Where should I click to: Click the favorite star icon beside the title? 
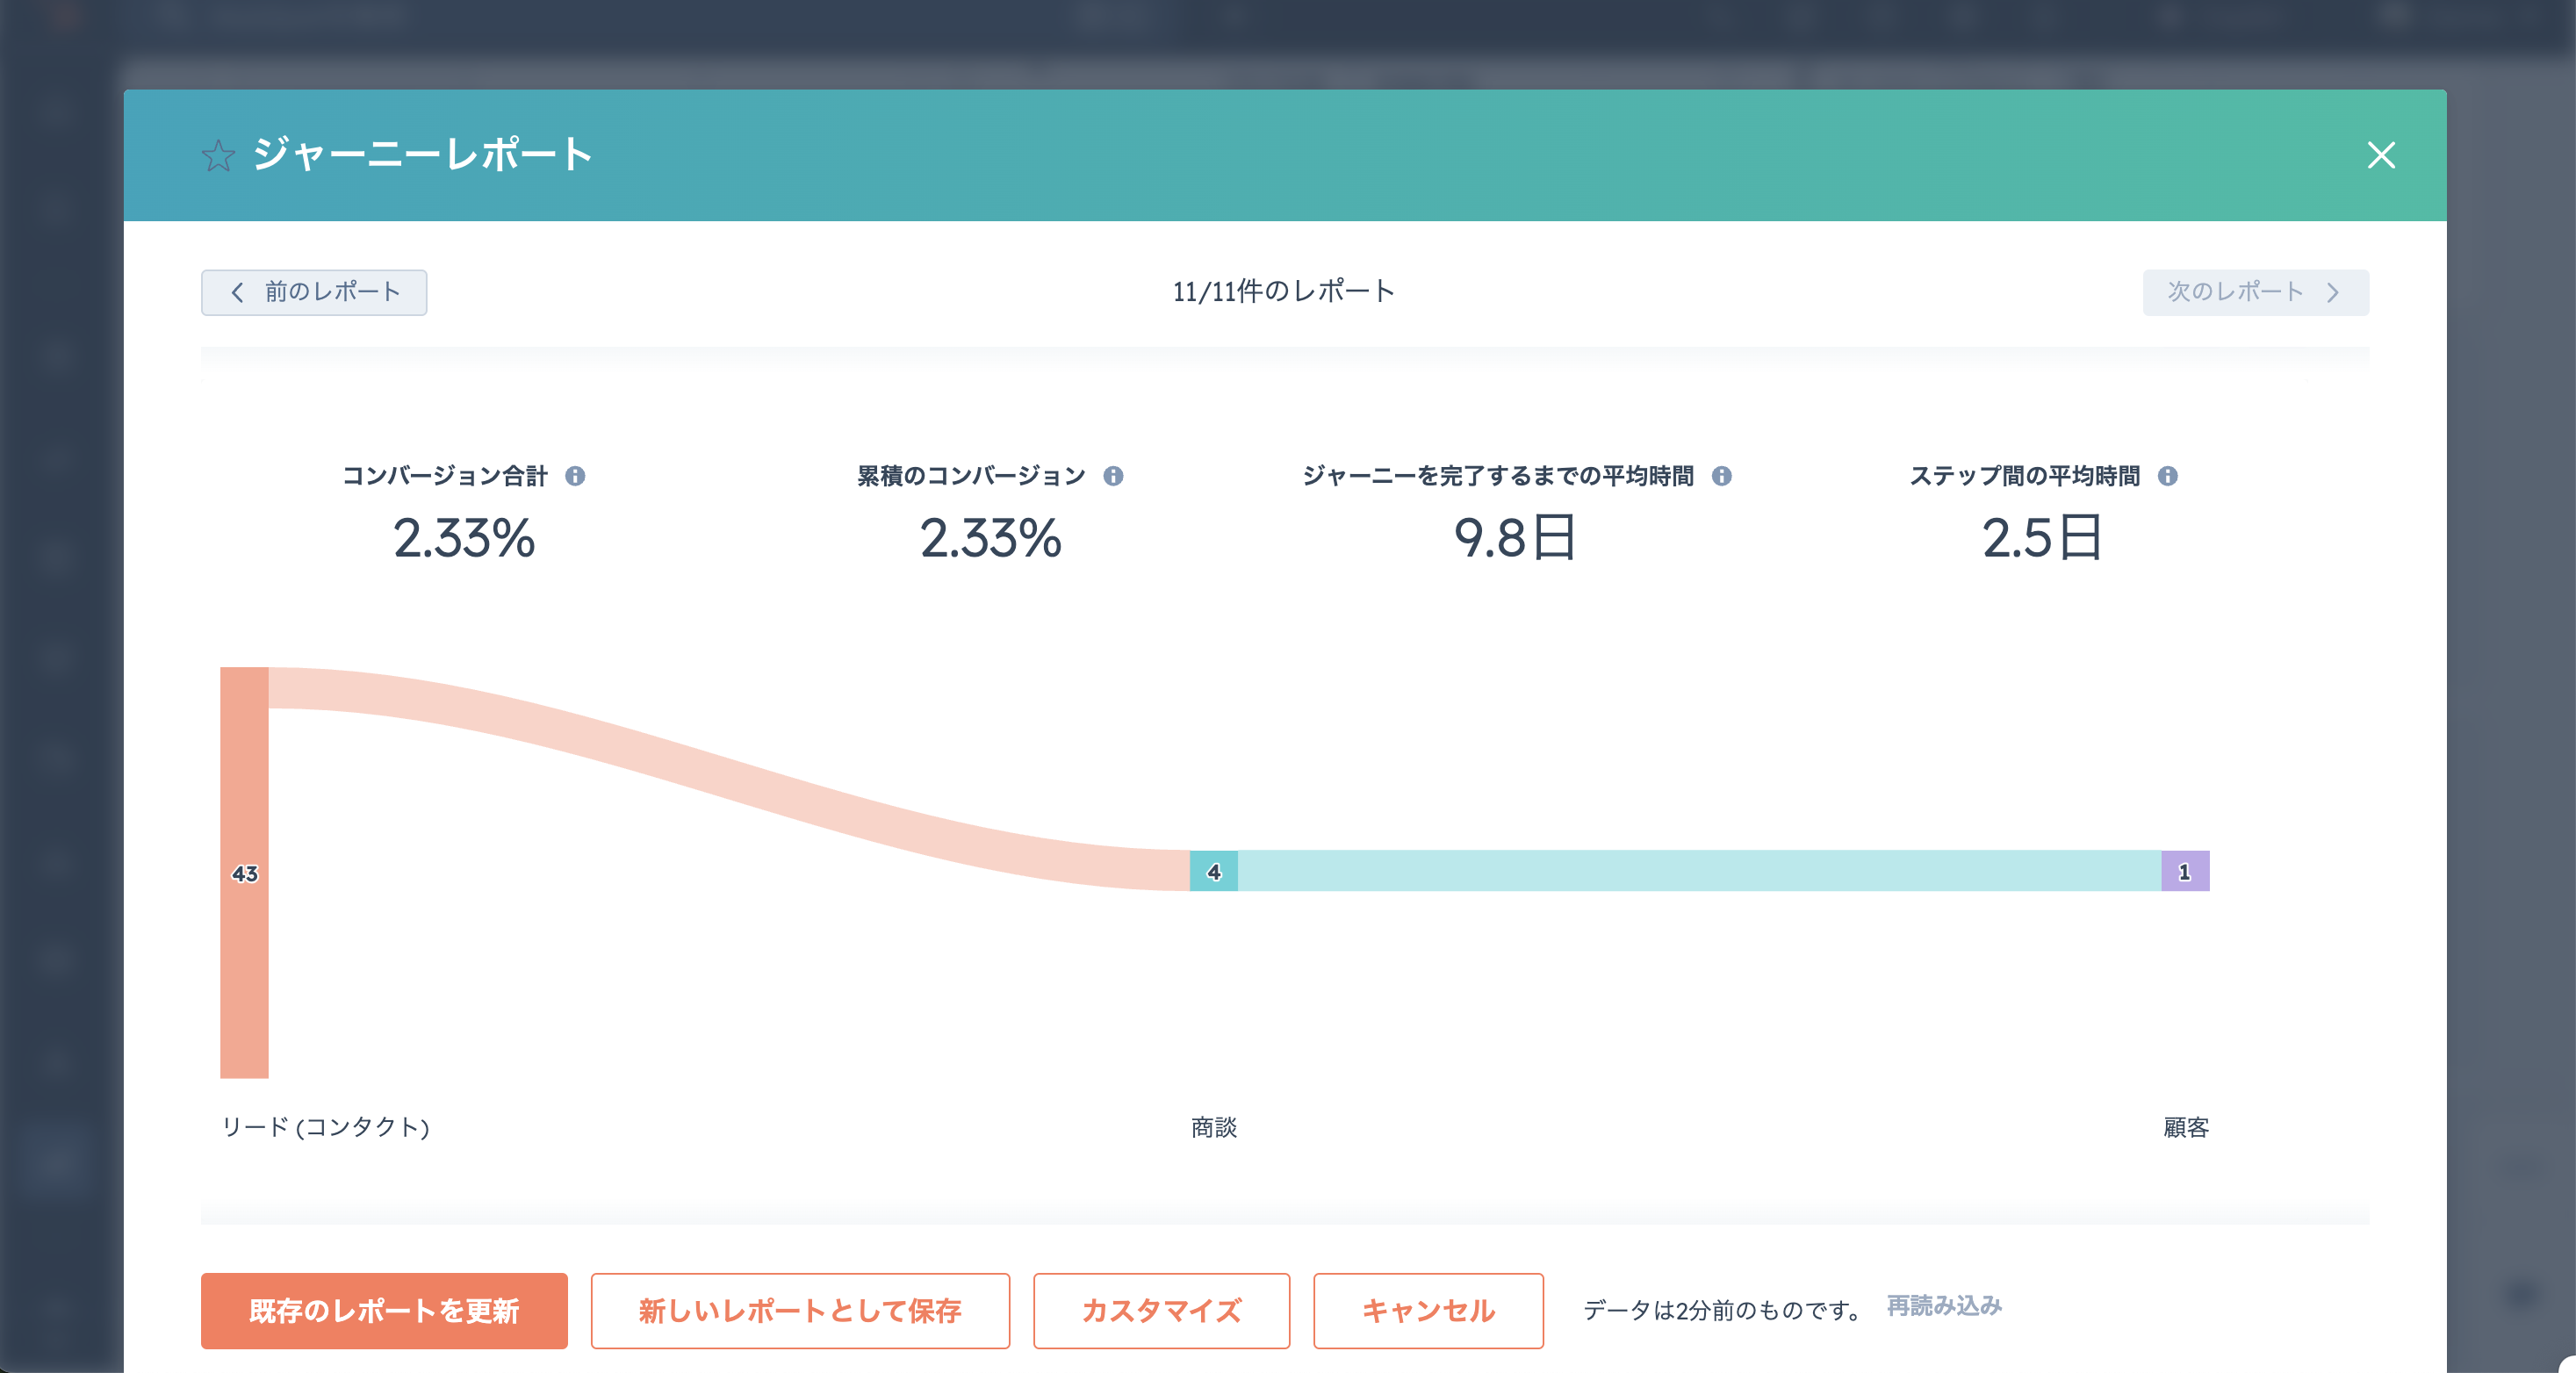click(218, 156)
